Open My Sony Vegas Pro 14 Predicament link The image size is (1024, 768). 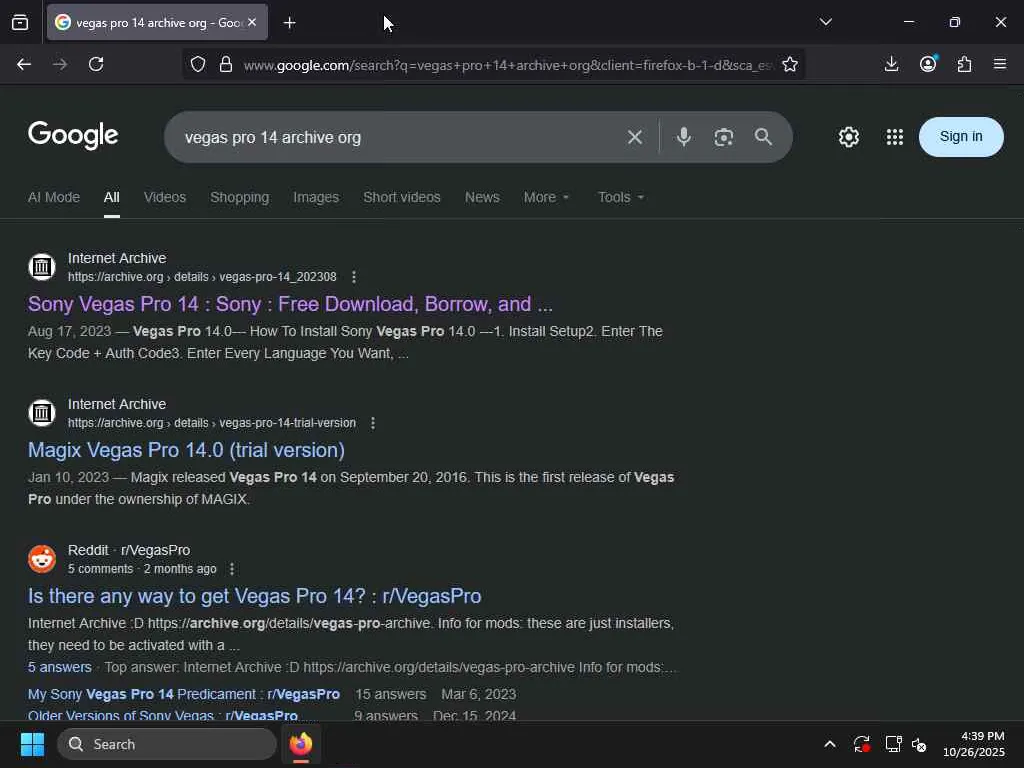click(x=184, y=694)
